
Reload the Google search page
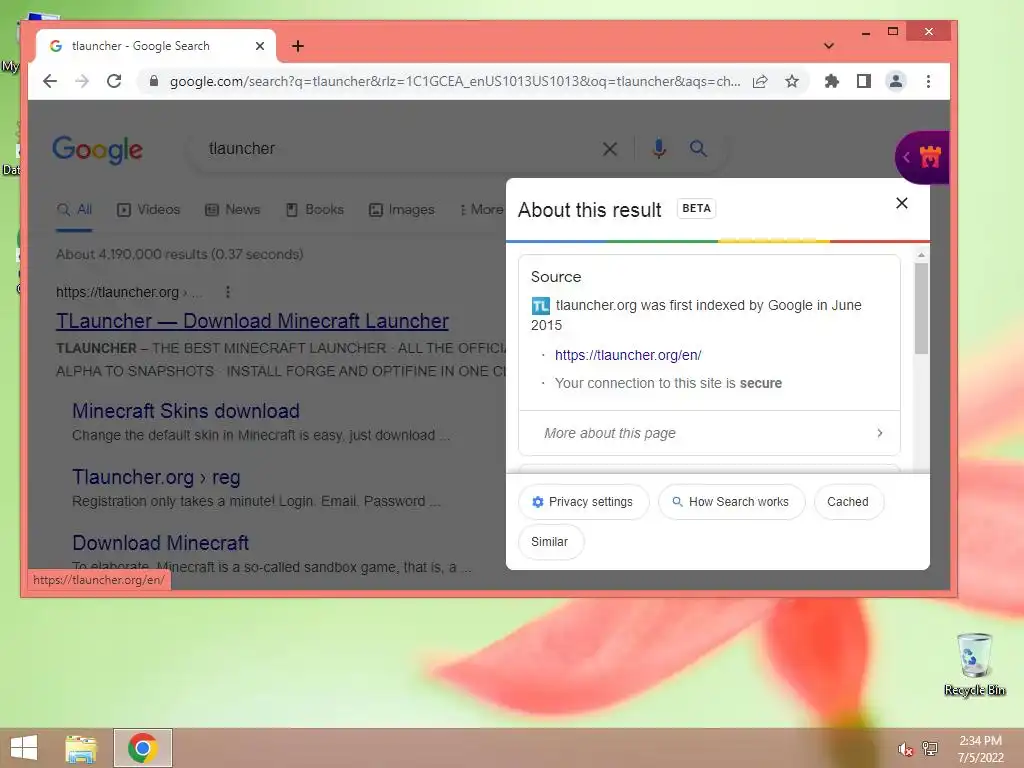pyautogui.click(x=114, y=81)
